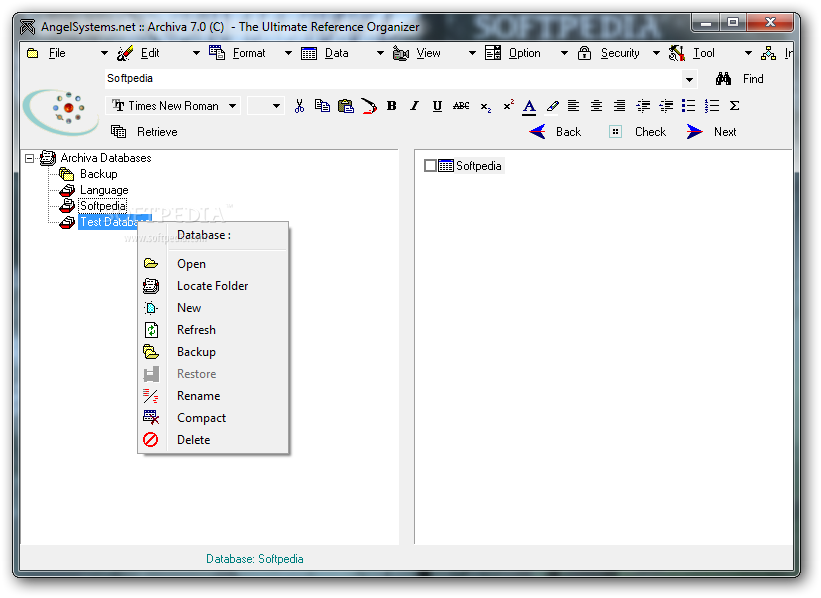Apply superscript formatting

pyautogui.click(x=508, y=105)
